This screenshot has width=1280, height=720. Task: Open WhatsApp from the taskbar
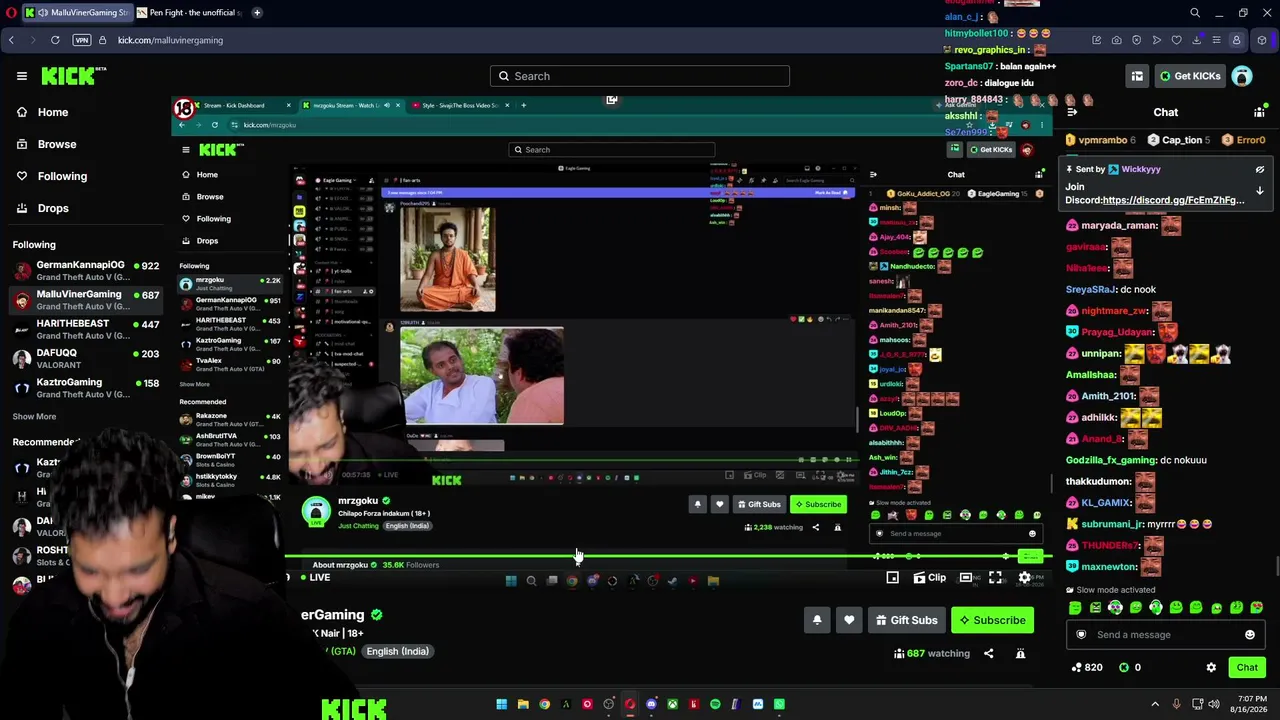[x=779, y=704]
